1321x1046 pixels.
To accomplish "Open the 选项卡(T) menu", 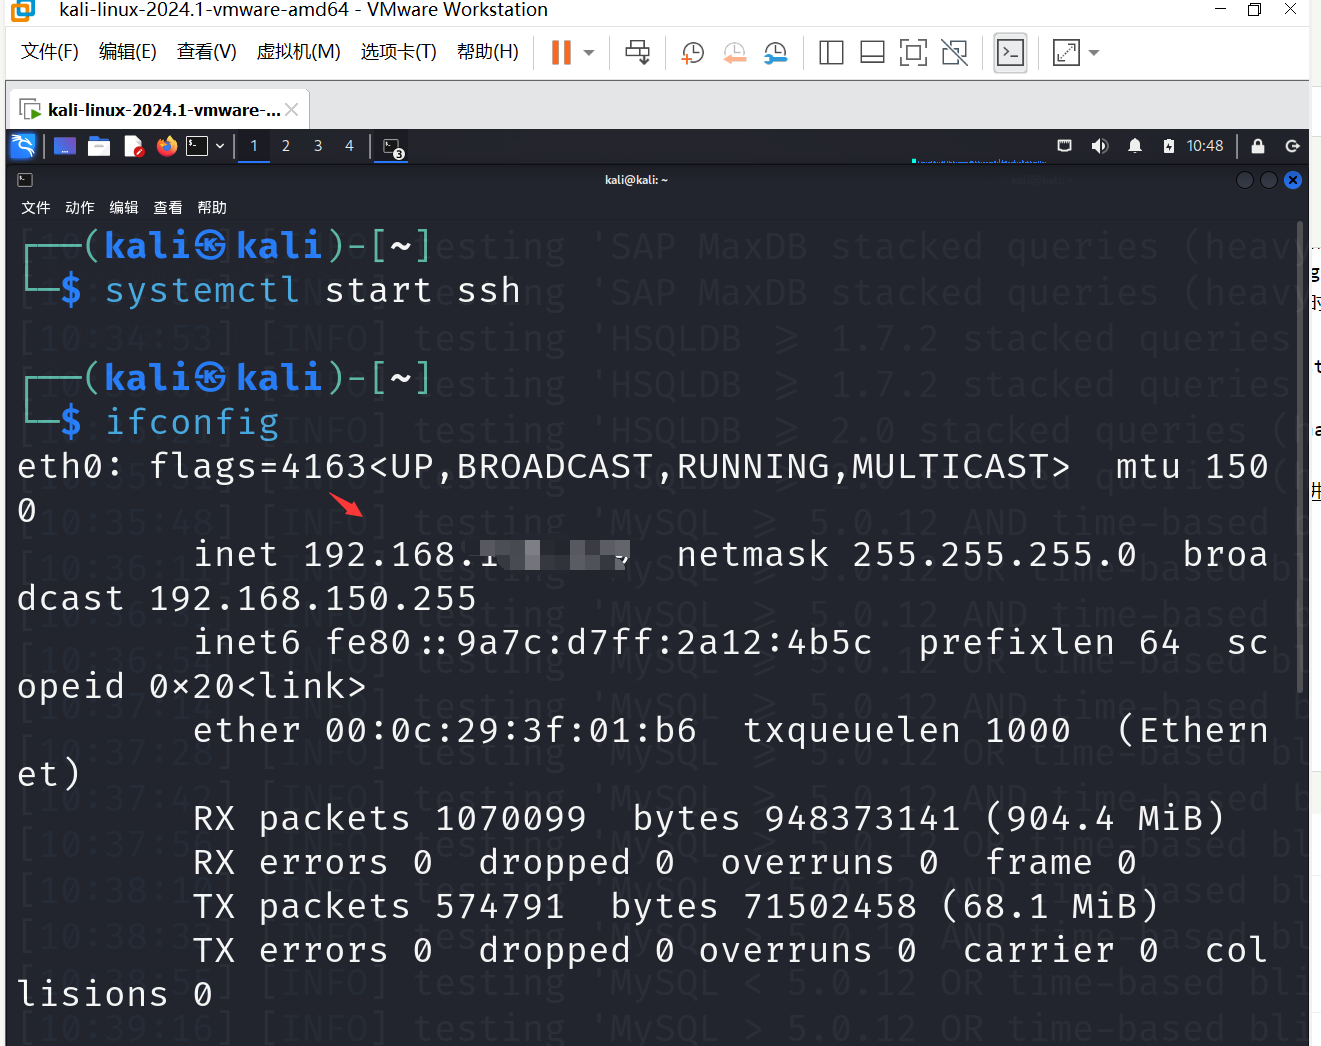I will pos(398,52).
